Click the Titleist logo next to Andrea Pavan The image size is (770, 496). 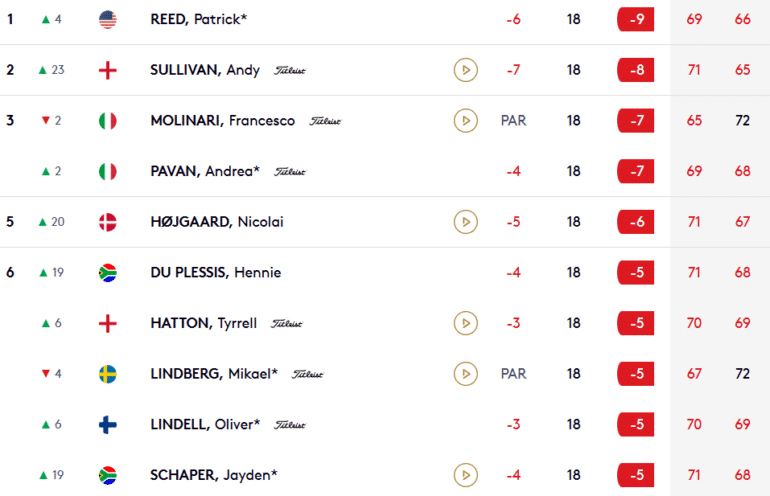point(290,172)
